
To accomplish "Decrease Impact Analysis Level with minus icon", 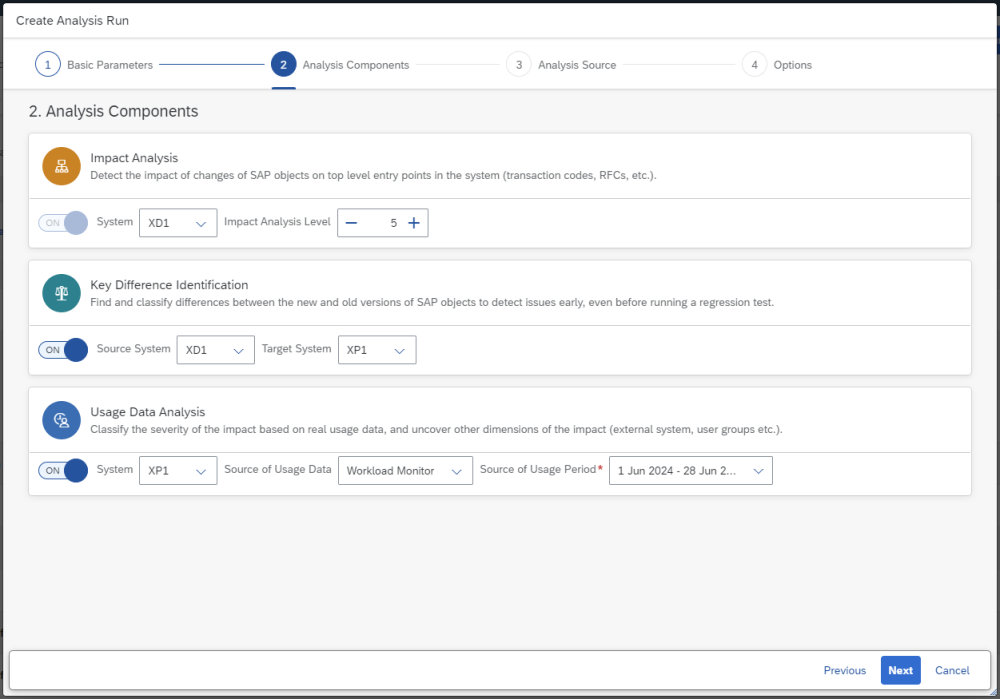I will coord(351,223).
